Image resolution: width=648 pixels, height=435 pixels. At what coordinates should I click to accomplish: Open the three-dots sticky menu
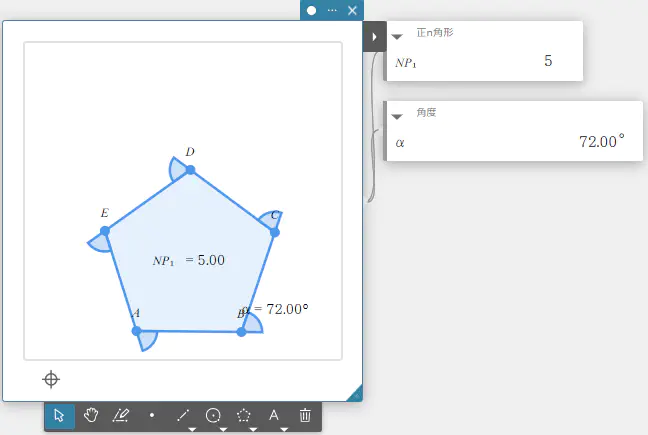(332, 10)
